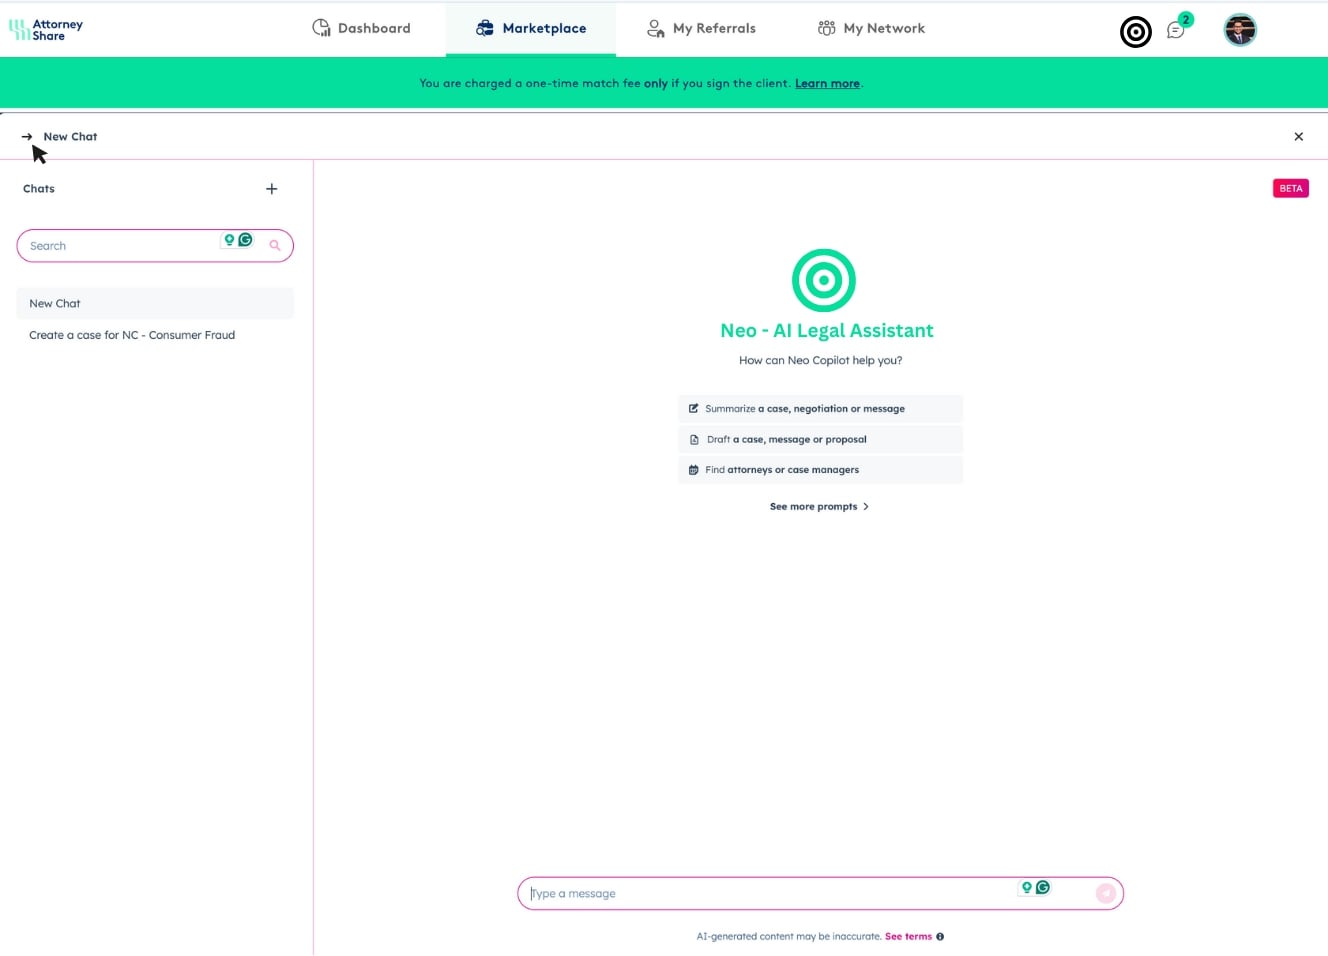Click the magnifier icon in Search field
1328x956 pixels.
click(275, 246)
